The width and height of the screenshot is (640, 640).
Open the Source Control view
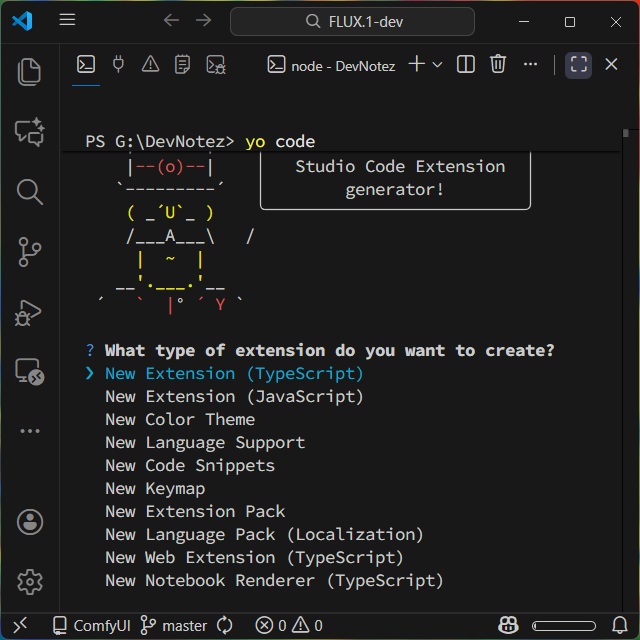(30, 251)
